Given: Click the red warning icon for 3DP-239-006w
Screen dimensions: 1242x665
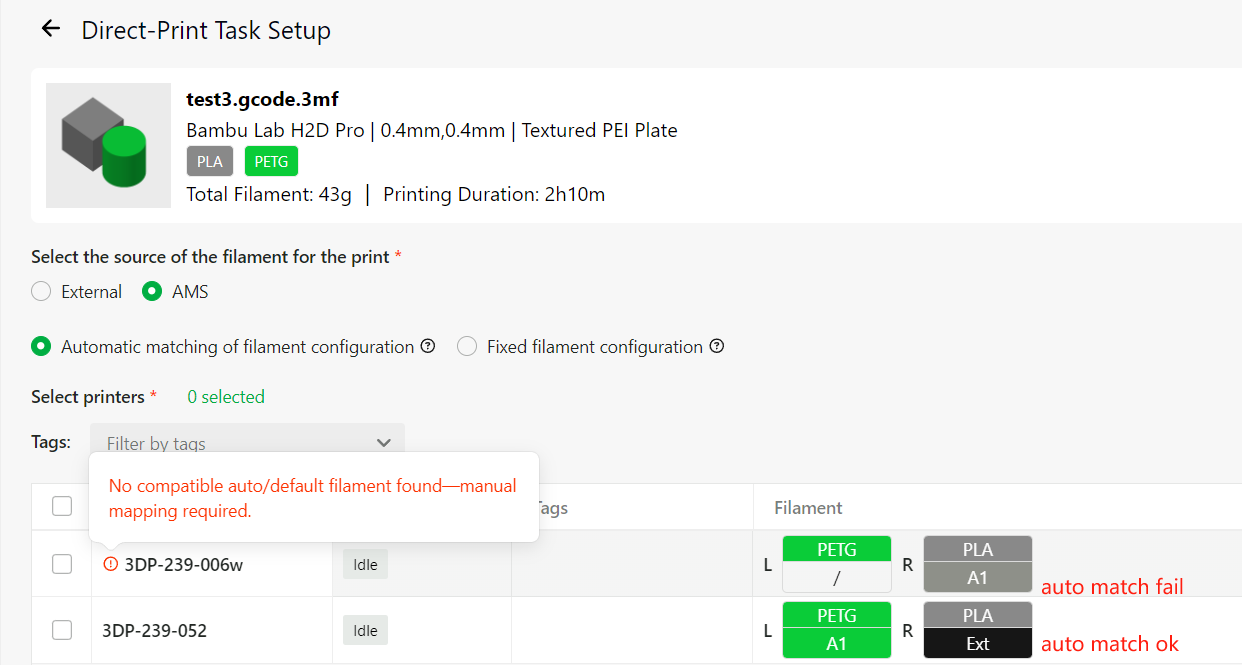Looking at the screenshot, I should [x=111, y=564].
